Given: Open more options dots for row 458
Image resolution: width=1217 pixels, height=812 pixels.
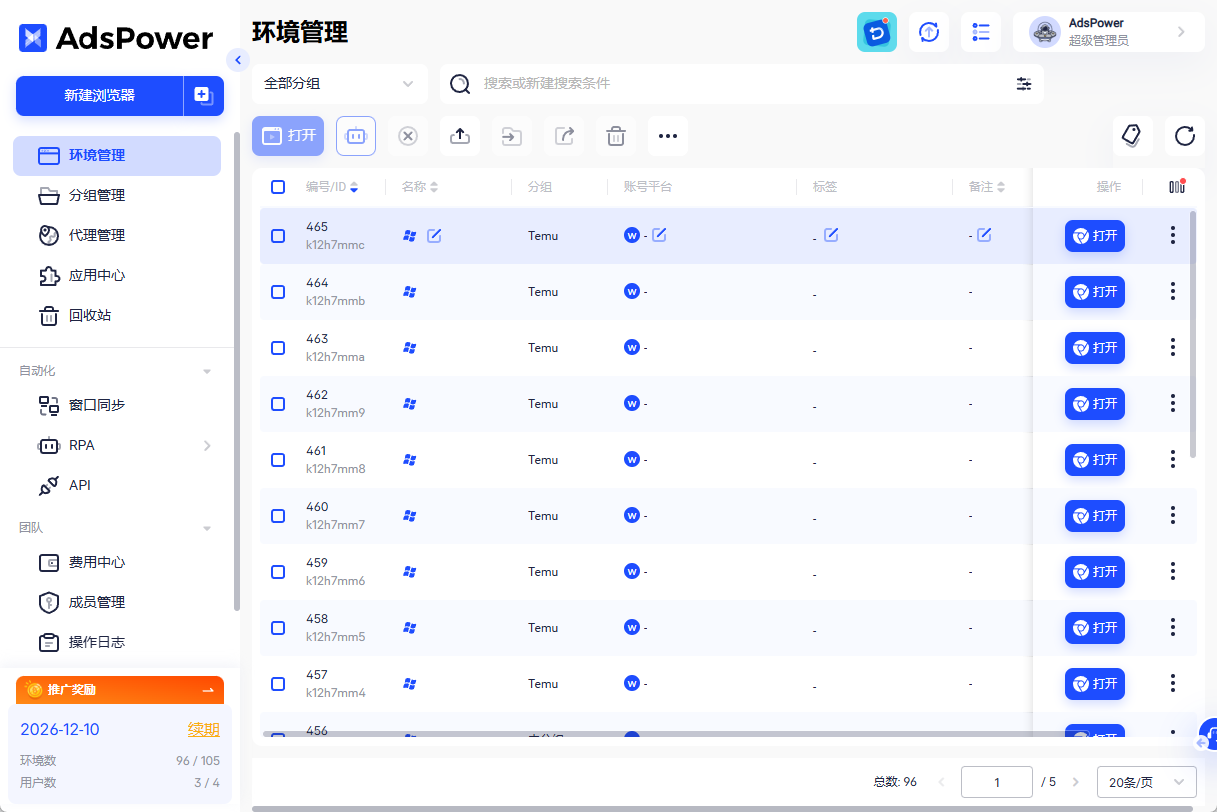Looking at the screenshot, I should (1173, 628).
